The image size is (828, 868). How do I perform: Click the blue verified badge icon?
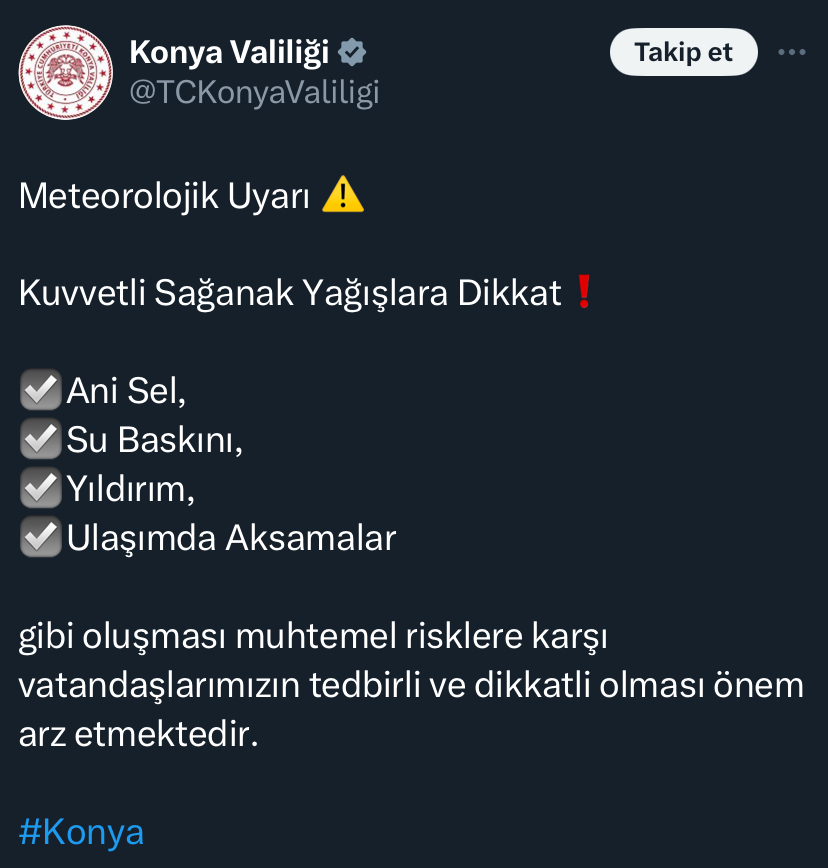tap(352, 53)
